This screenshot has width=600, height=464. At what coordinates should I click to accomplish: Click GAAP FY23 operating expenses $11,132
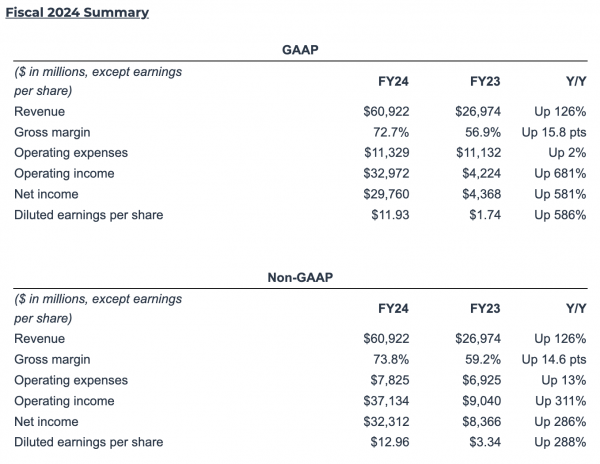(x=478, y=153)
